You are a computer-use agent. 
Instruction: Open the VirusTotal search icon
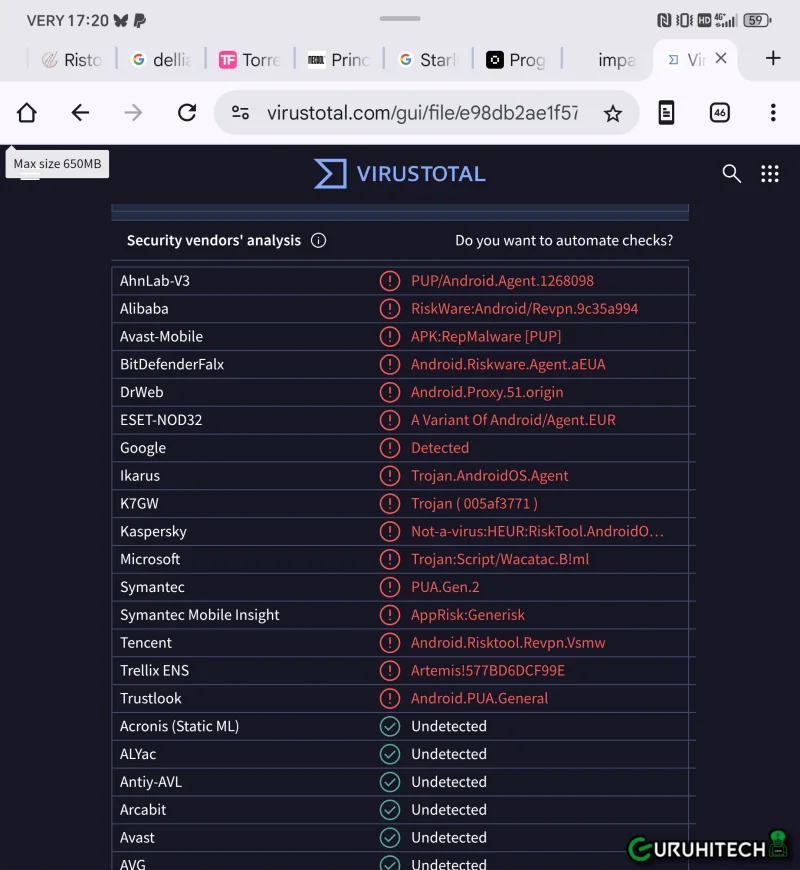(731, 174)
